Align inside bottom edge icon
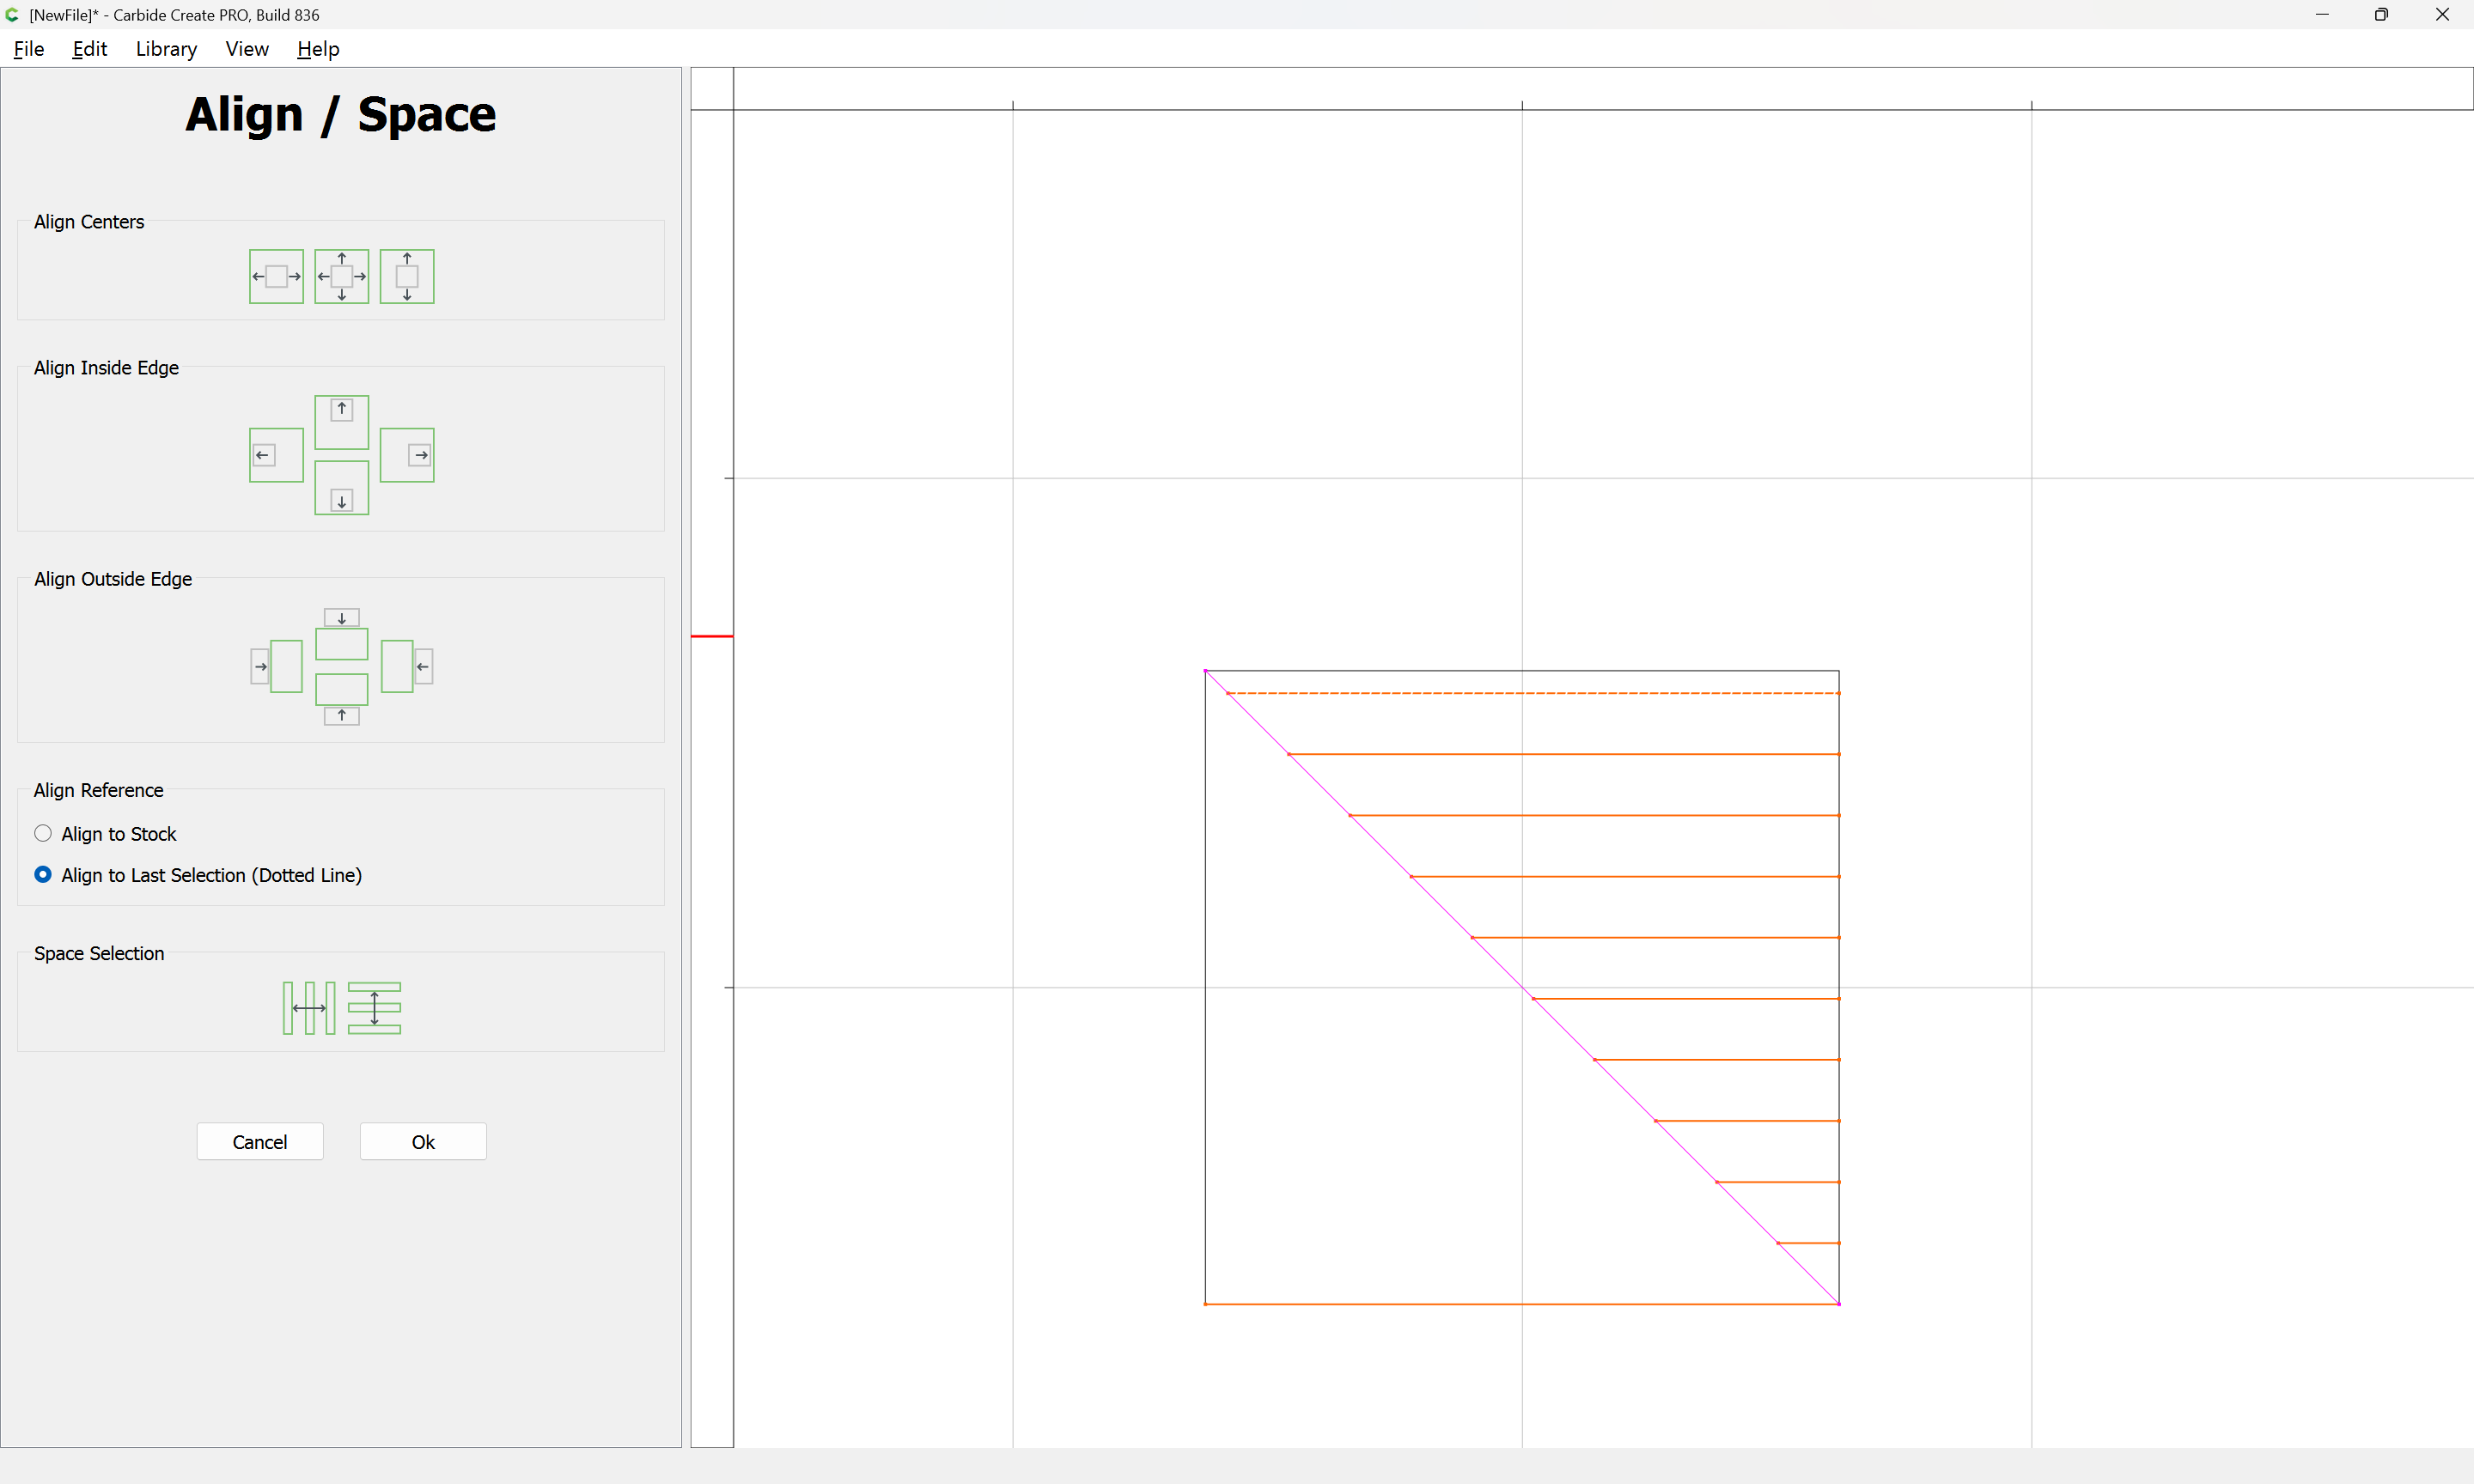The width and height of the screenshot is (2474, 1484). tap(341, 488)
